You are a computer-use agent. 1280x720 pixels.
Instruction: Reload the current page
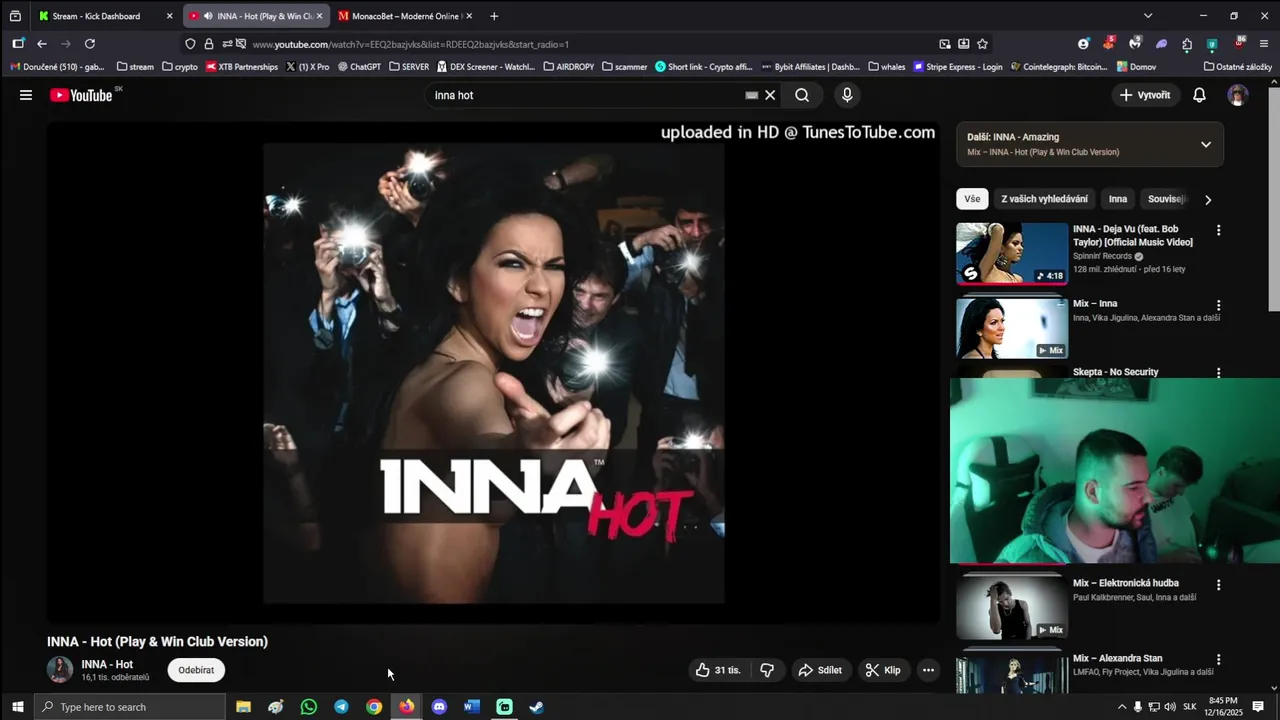pos(90,44)
